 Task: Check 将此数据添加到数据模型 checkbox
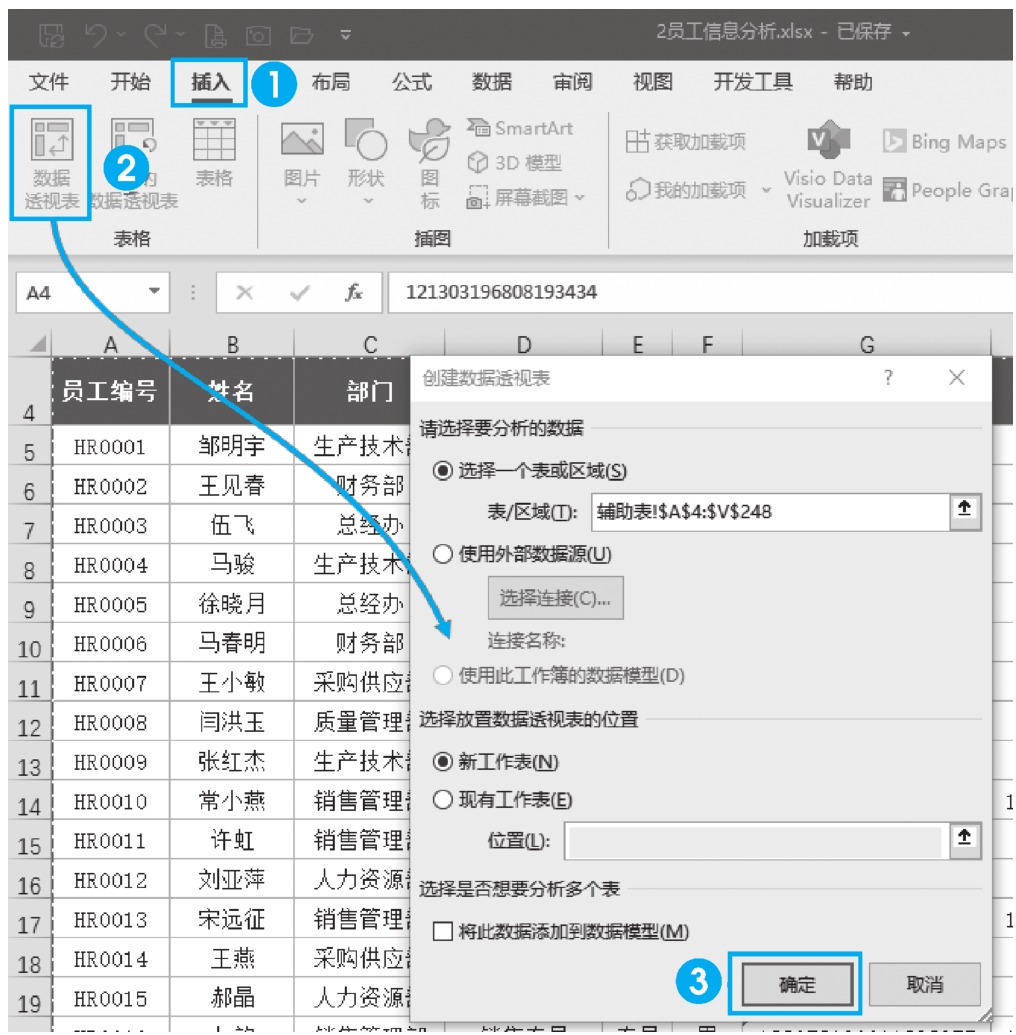pos(442,931)
